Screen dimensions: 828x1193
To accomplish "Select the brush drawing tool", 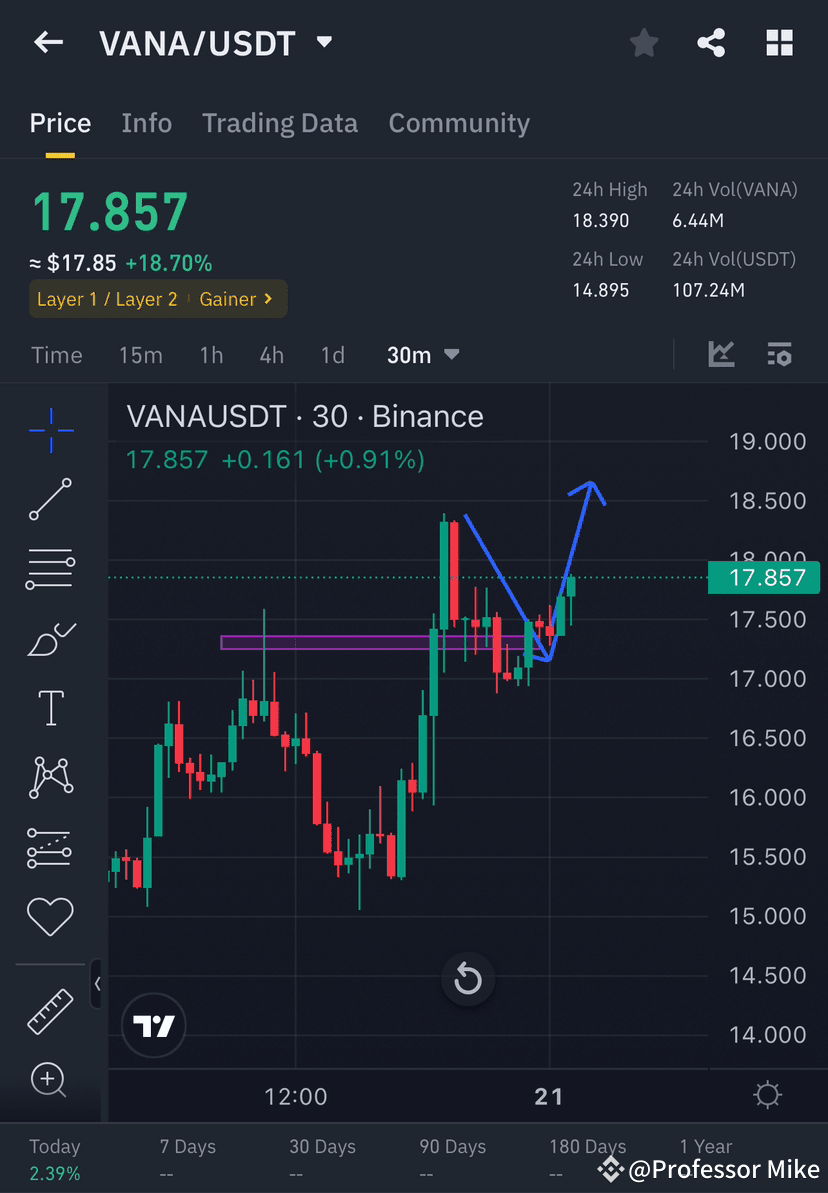I will [50, 638].
